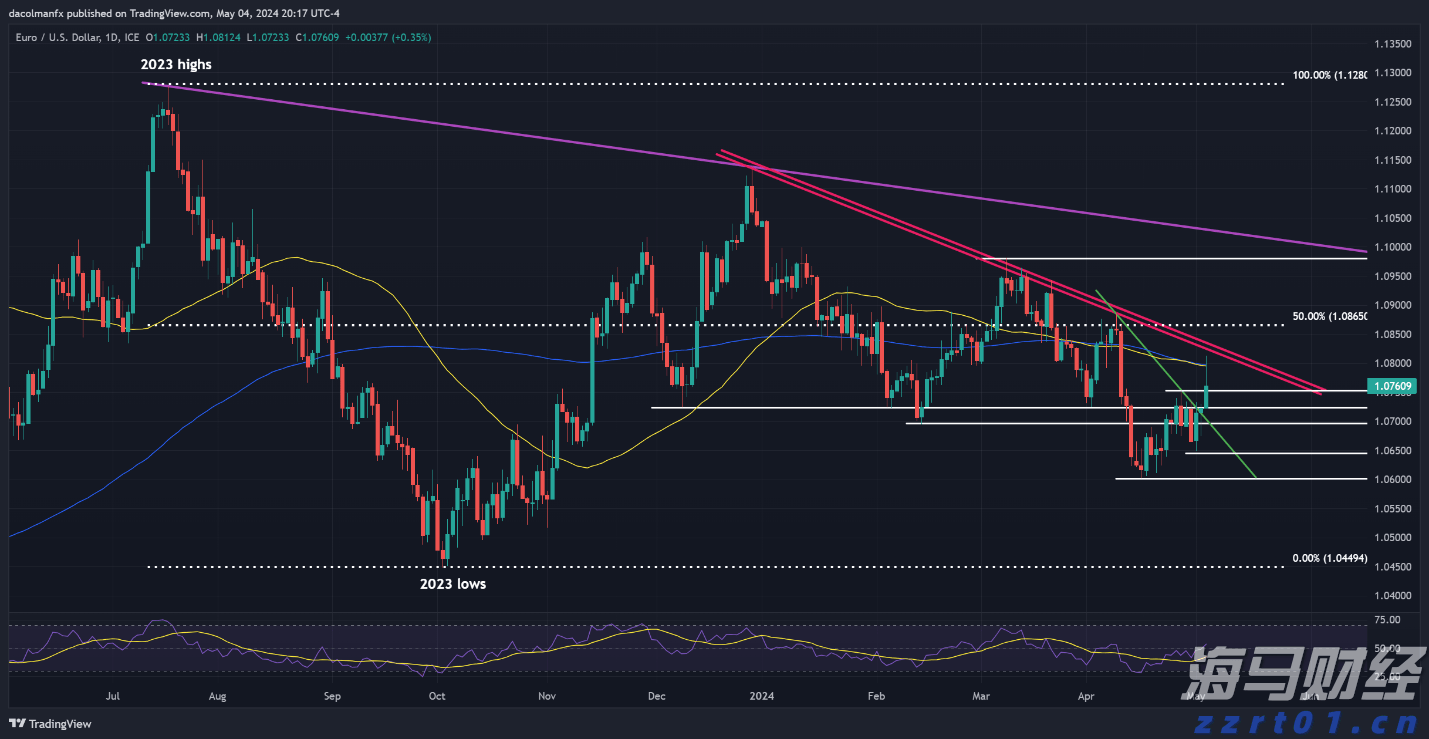This screenshot has height=739, width=1429.
Task: Click the open value O1.07233
Action: [x=170, y=37]
